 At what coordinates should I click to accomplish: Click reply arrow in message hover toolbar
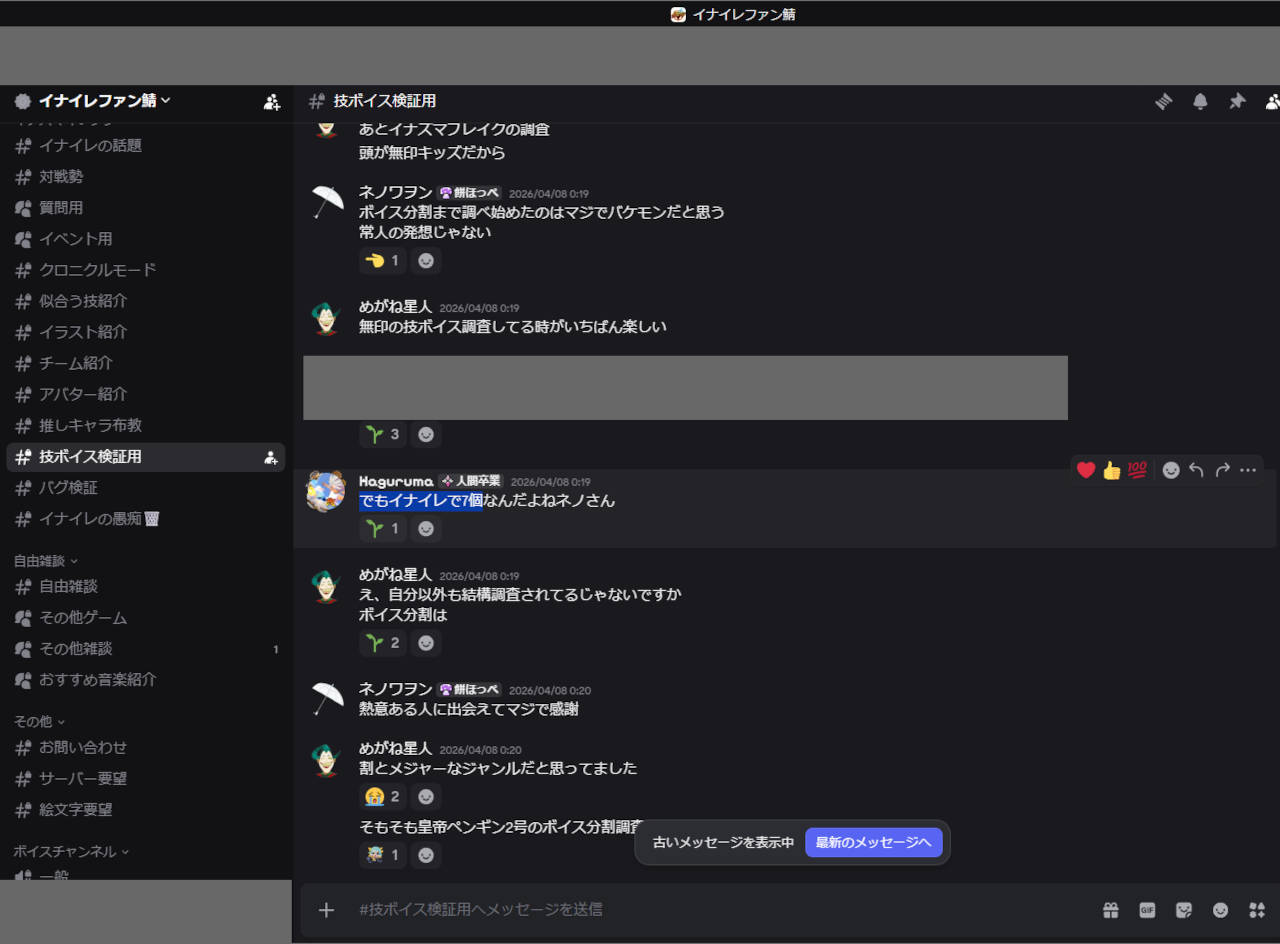[1196, 470]
